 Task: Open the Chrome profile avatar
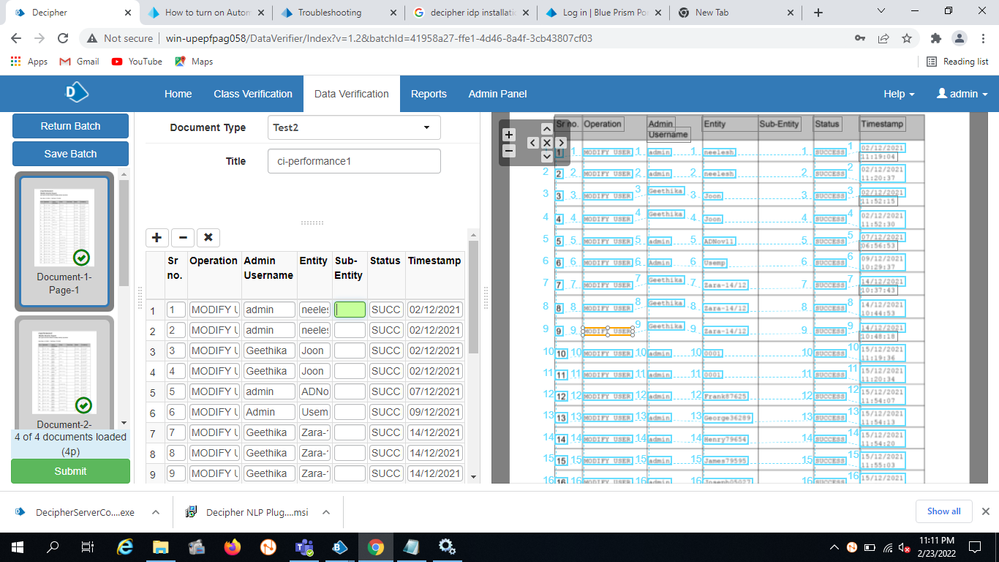(959, 38)
